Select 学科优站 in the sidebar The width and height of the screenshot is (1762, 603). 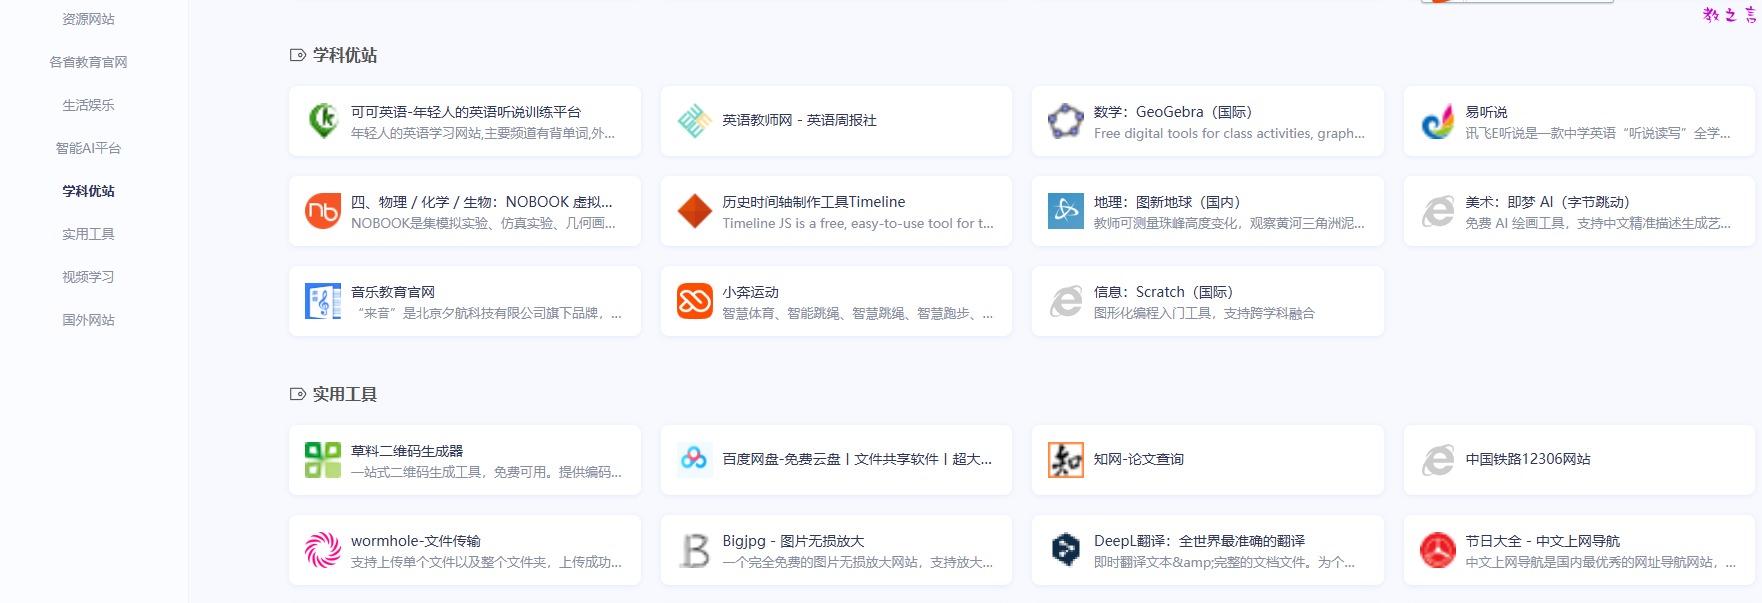pos(88,191)
